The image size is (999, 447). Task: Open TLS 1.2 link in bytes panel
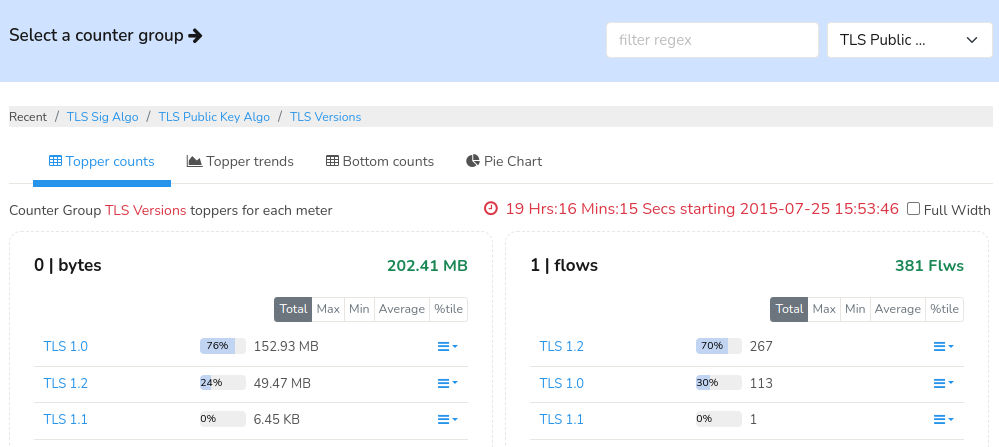coord(66,383)
